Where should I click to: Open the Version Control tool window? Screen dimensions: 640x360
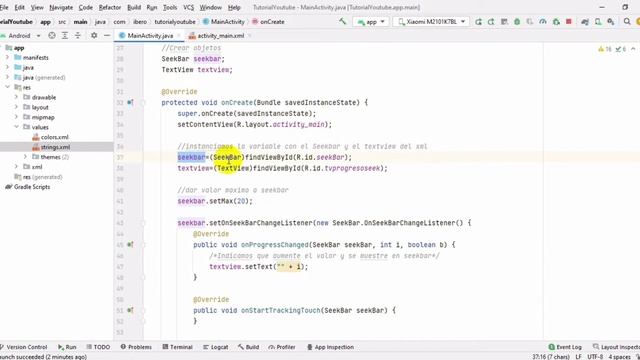[24, 347]
